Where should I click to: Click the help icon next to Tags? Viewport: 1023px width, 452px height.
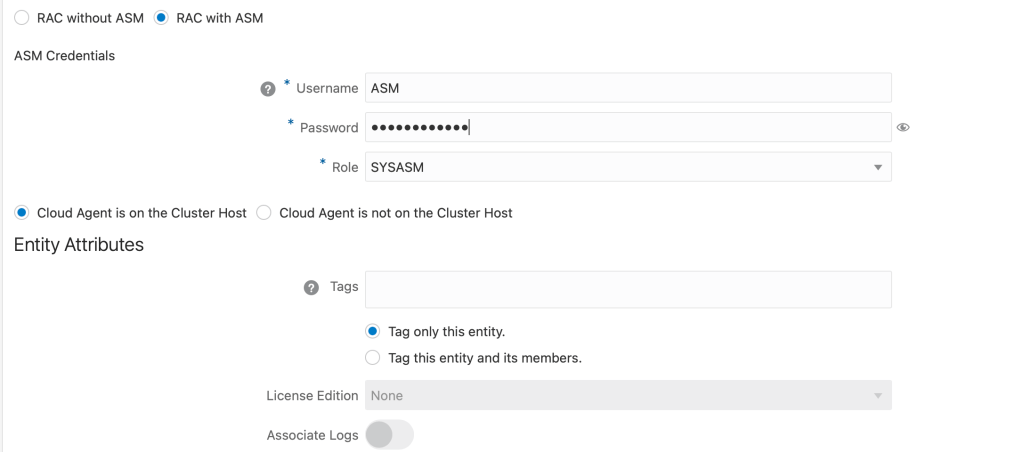(x=311, y=287)
